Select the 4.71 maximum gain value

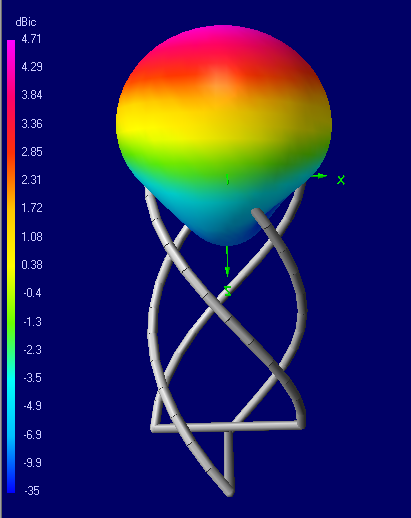(31, 39)
